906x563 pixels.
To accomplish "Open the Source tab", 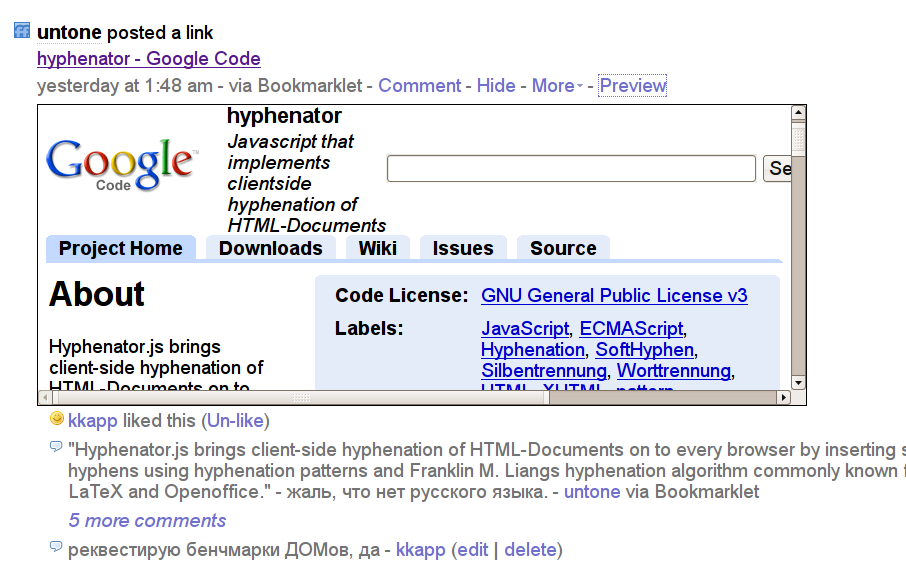I will coord(563,249).
